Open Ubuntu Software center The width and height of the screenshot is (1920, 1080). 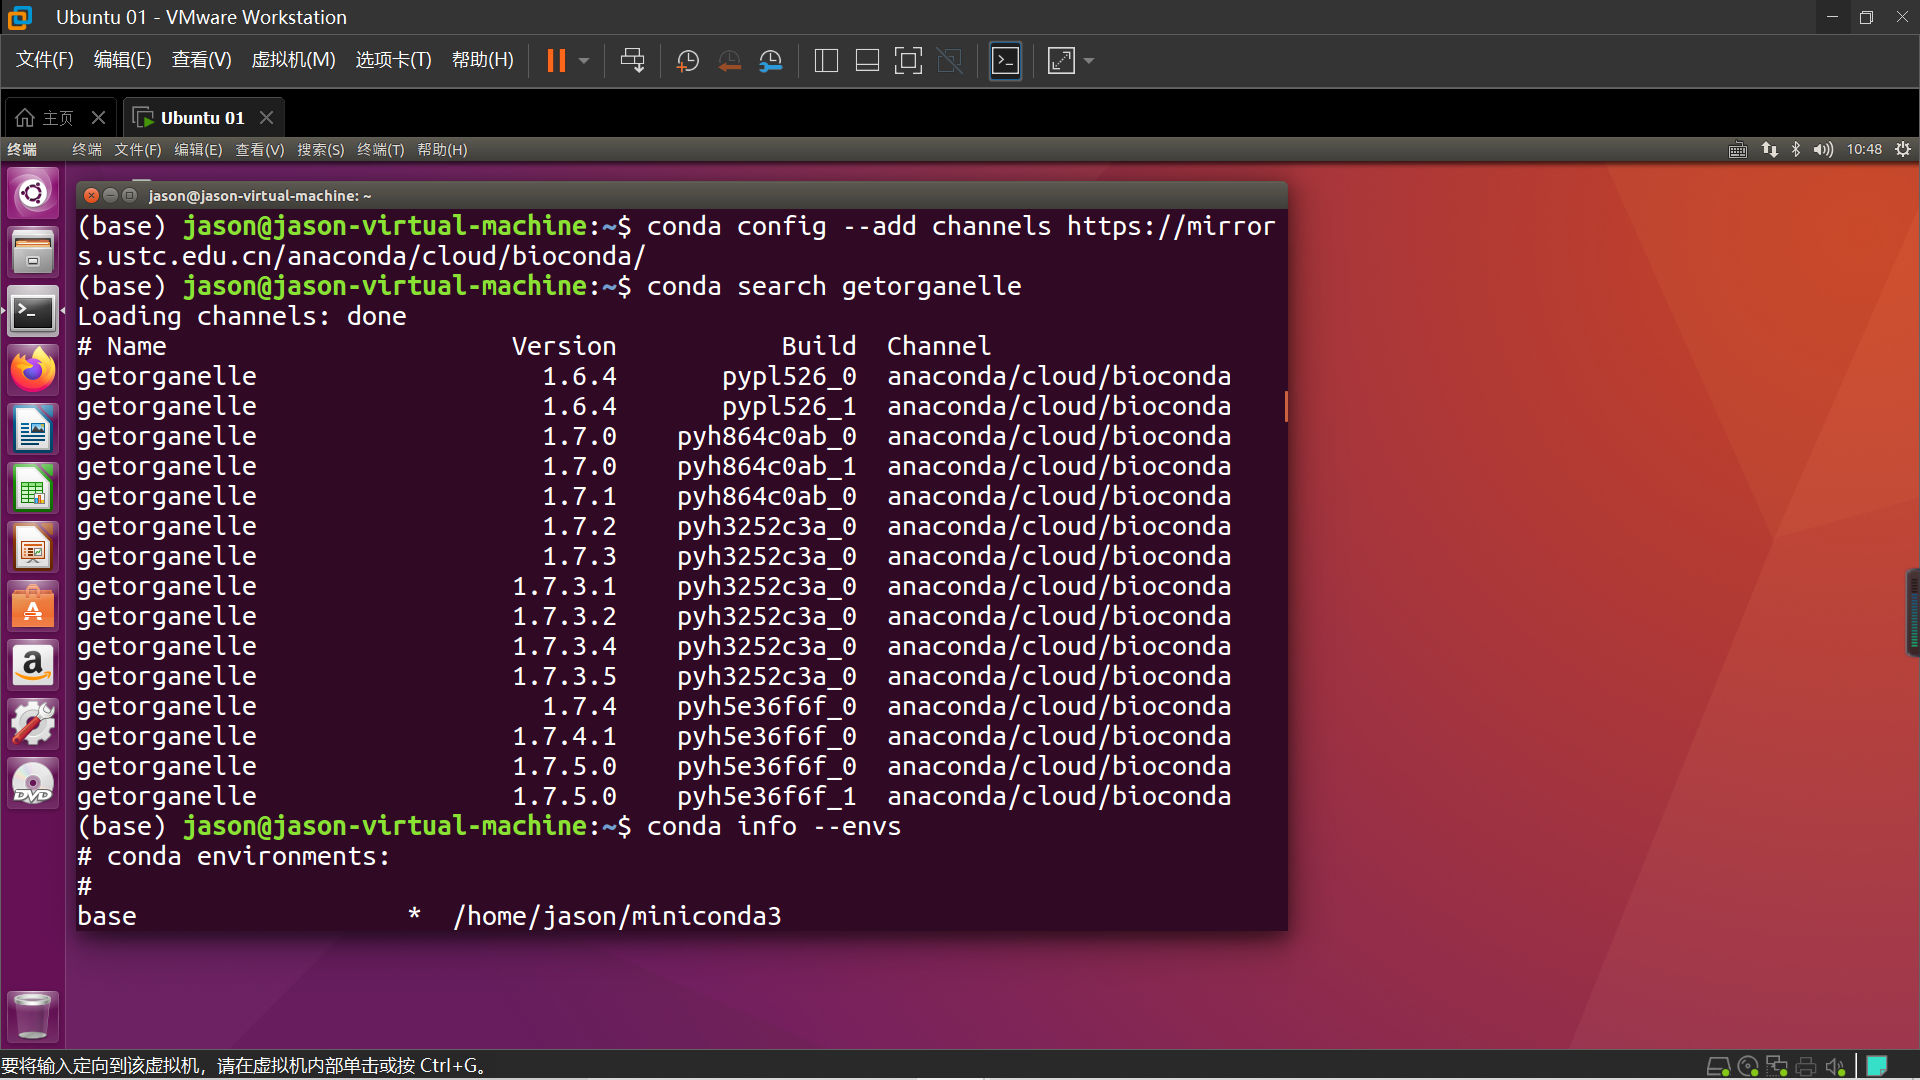coord(33,607)
